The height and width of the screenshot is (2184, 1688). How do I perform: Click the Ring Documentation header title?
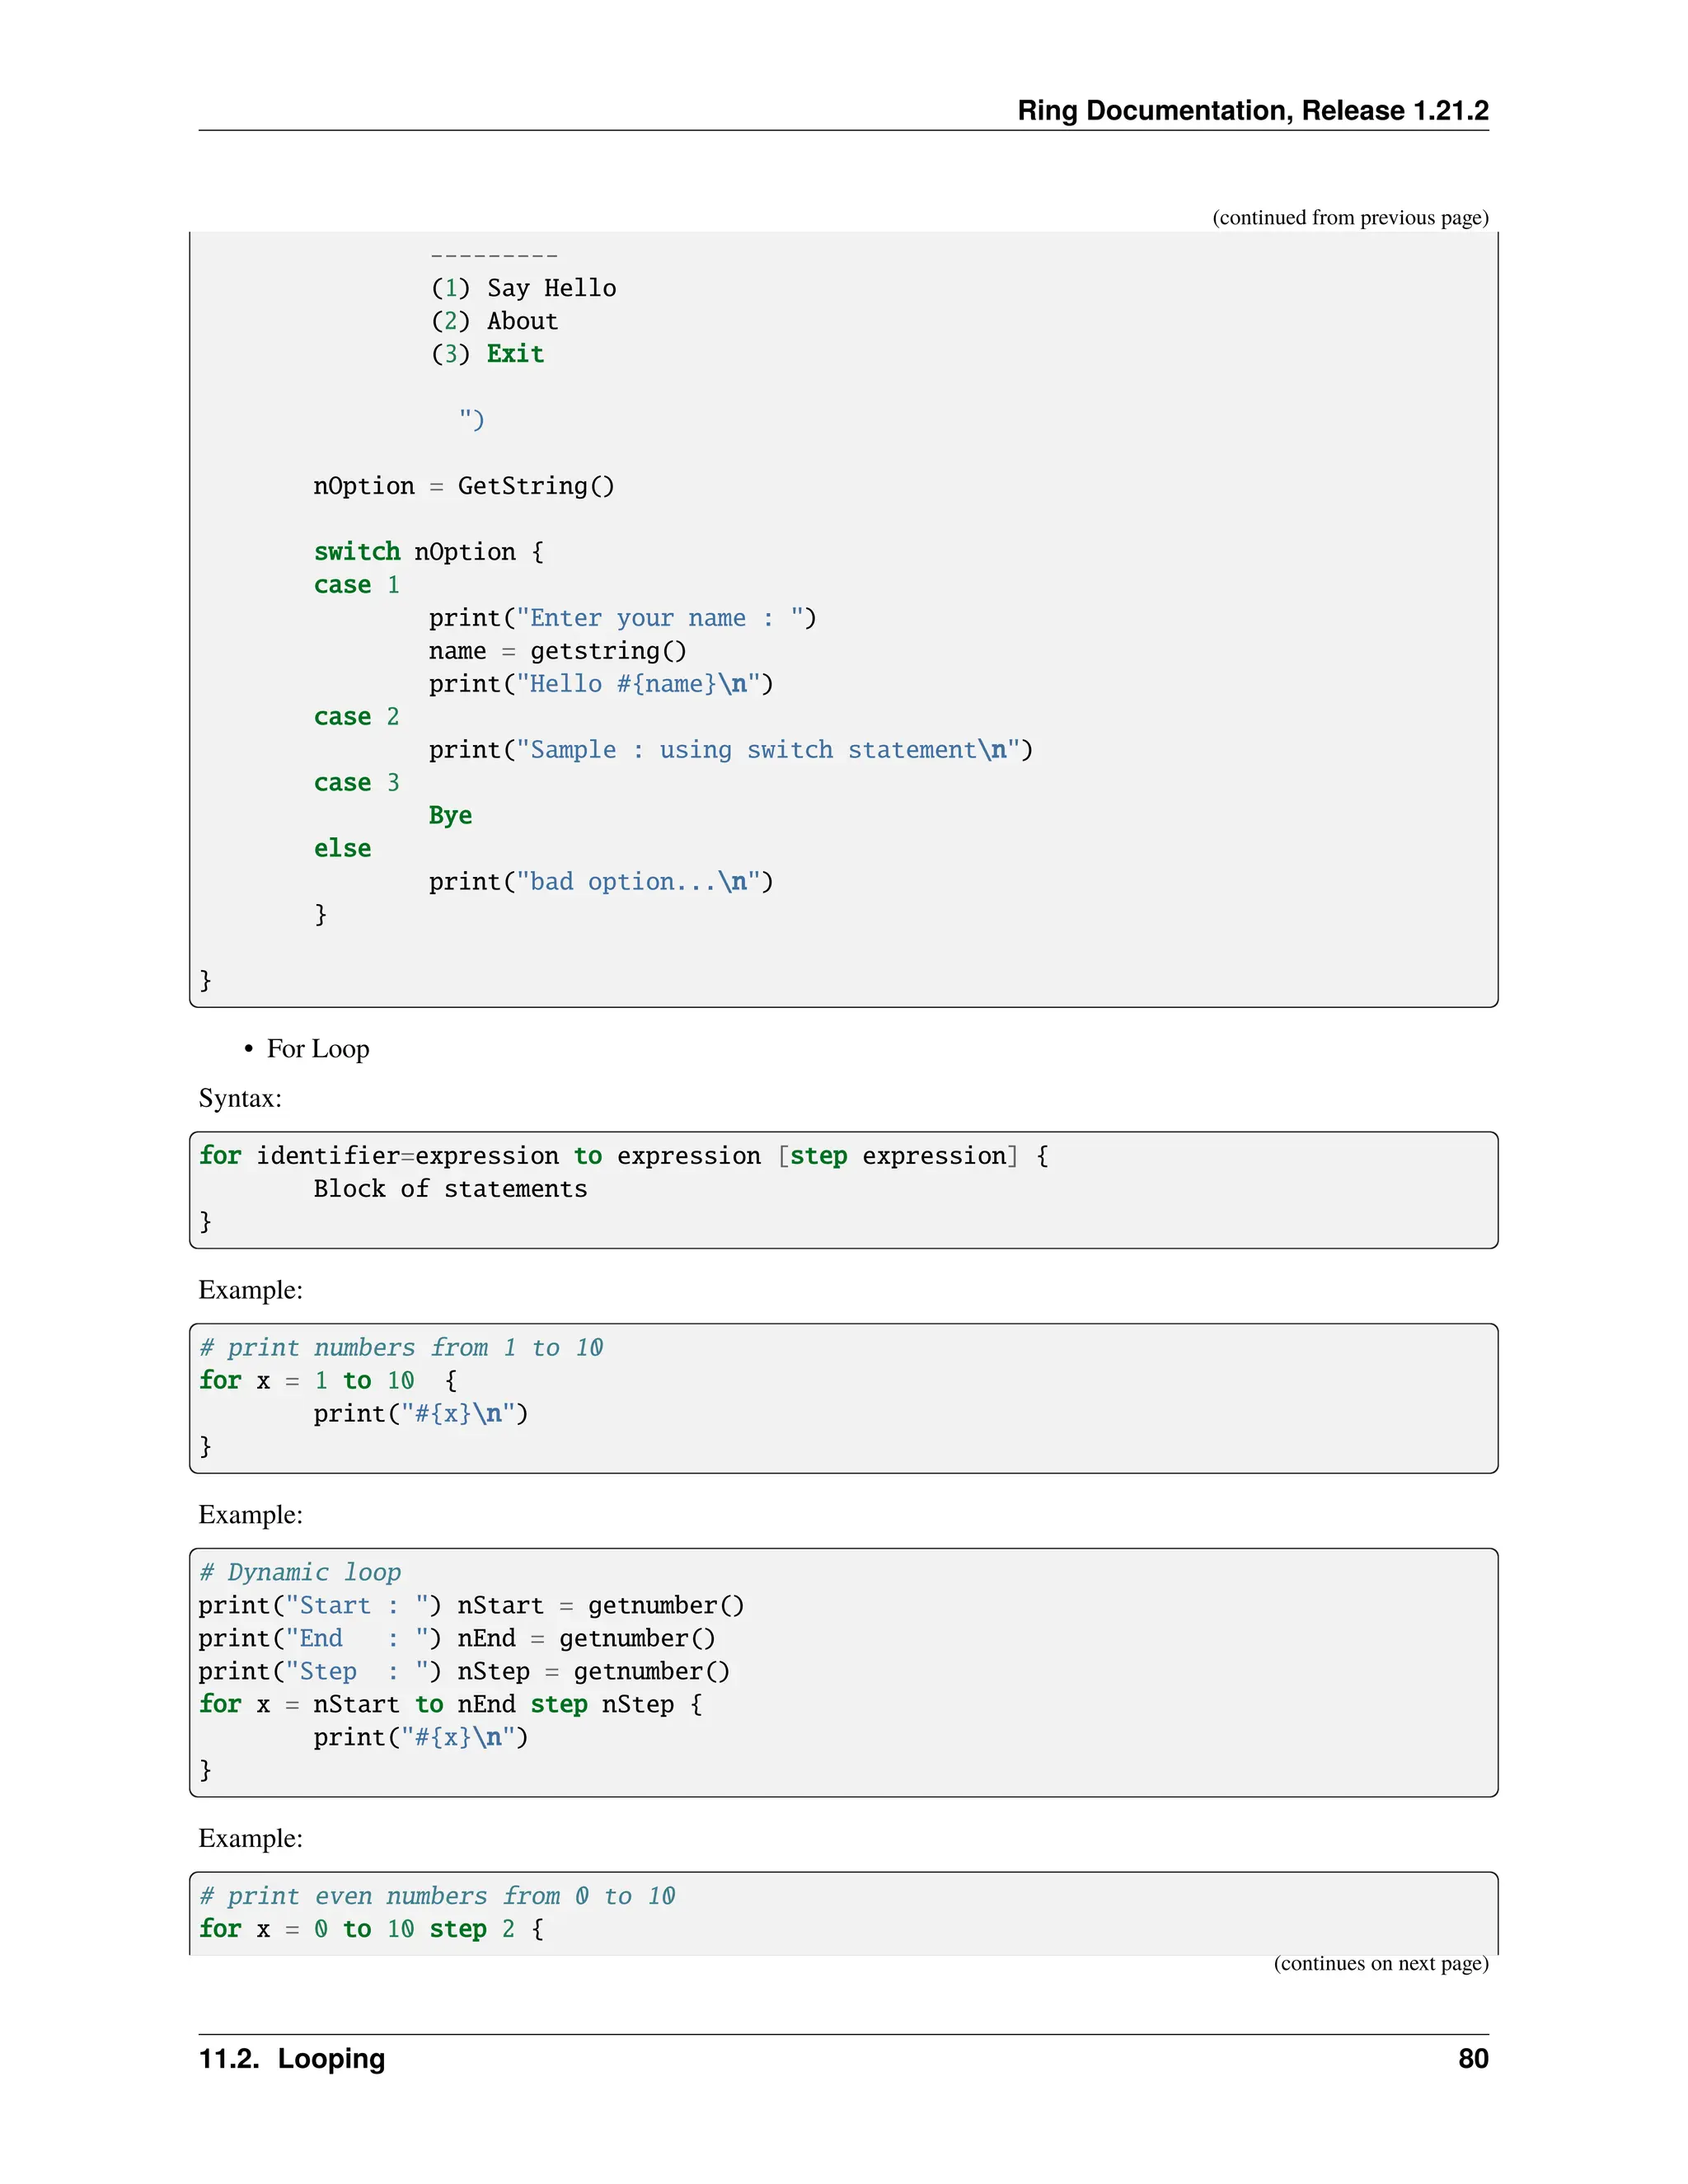[1252, 110]
